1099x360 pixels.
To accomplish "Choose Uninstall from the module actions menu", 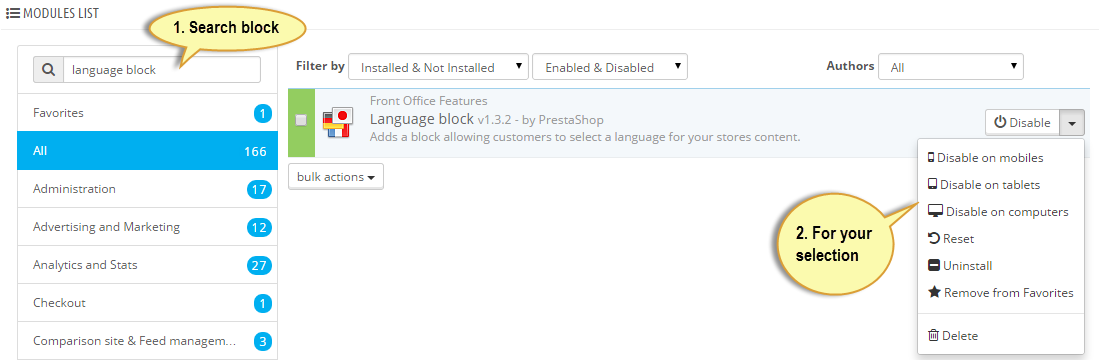I will pyautogui.click(x=960, y=266).
